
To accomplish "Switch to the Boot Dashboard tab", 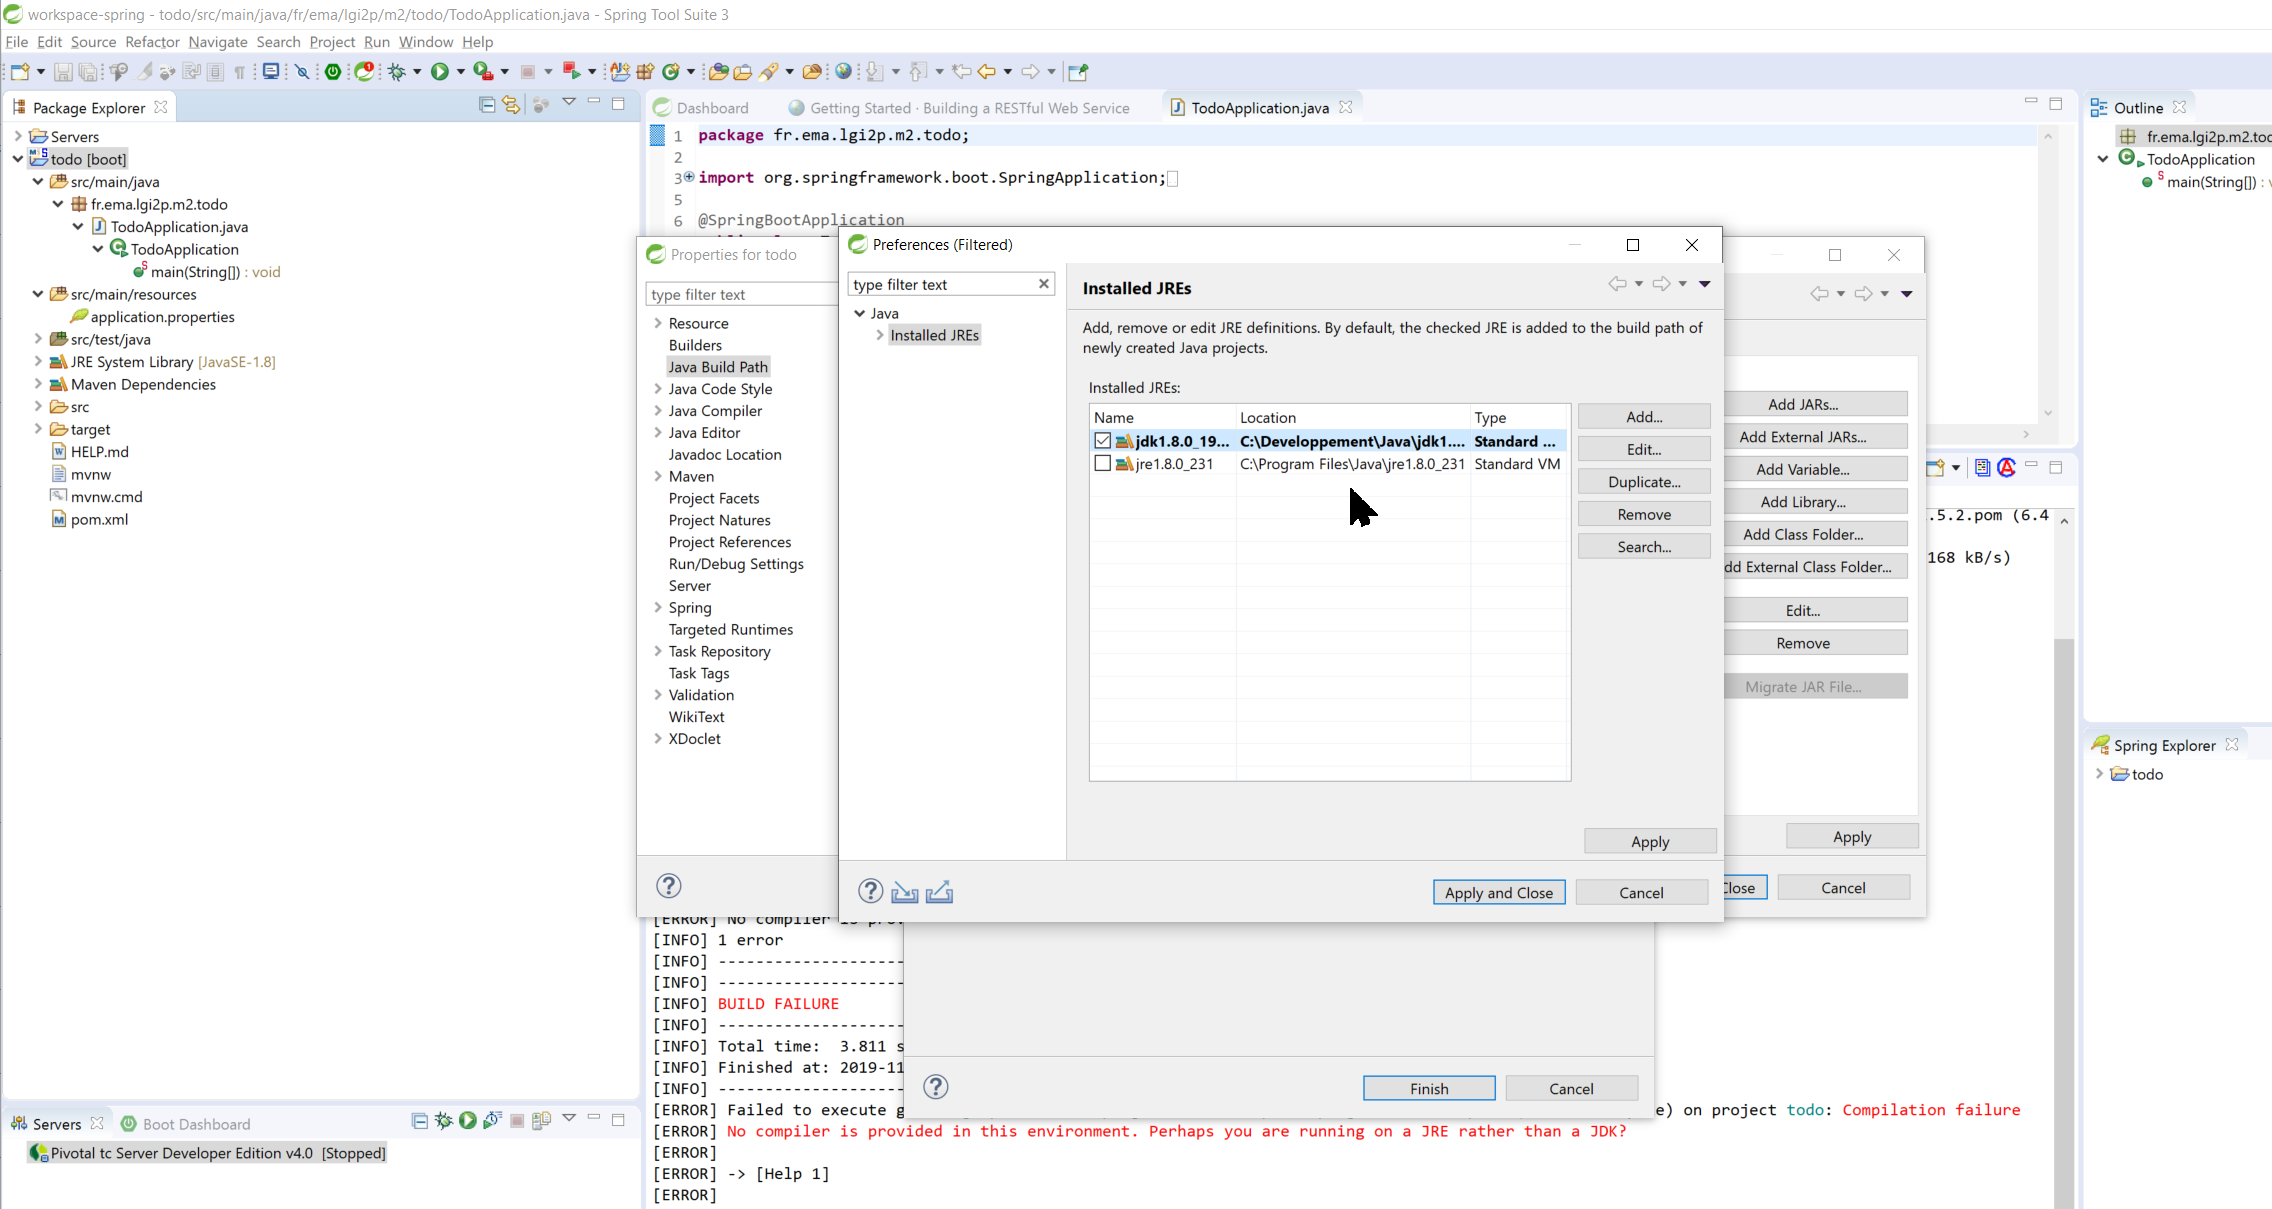I will [x=186, y=1124].
